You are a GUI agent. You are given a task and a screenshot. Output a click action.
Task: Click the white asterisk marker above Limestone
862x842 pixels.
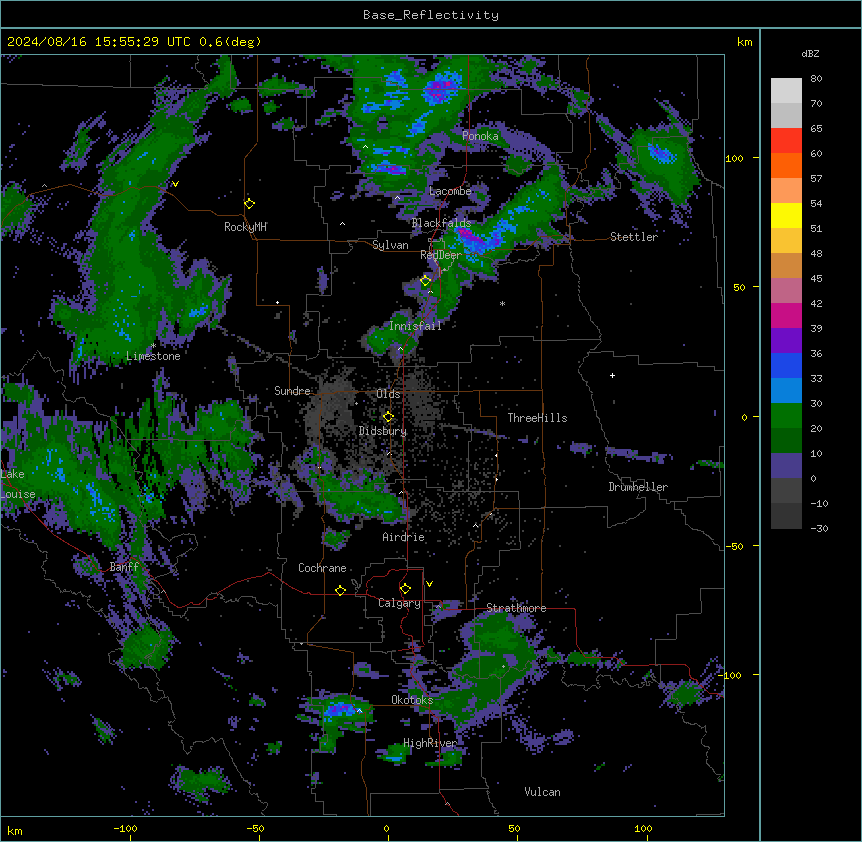click(154, 346)
